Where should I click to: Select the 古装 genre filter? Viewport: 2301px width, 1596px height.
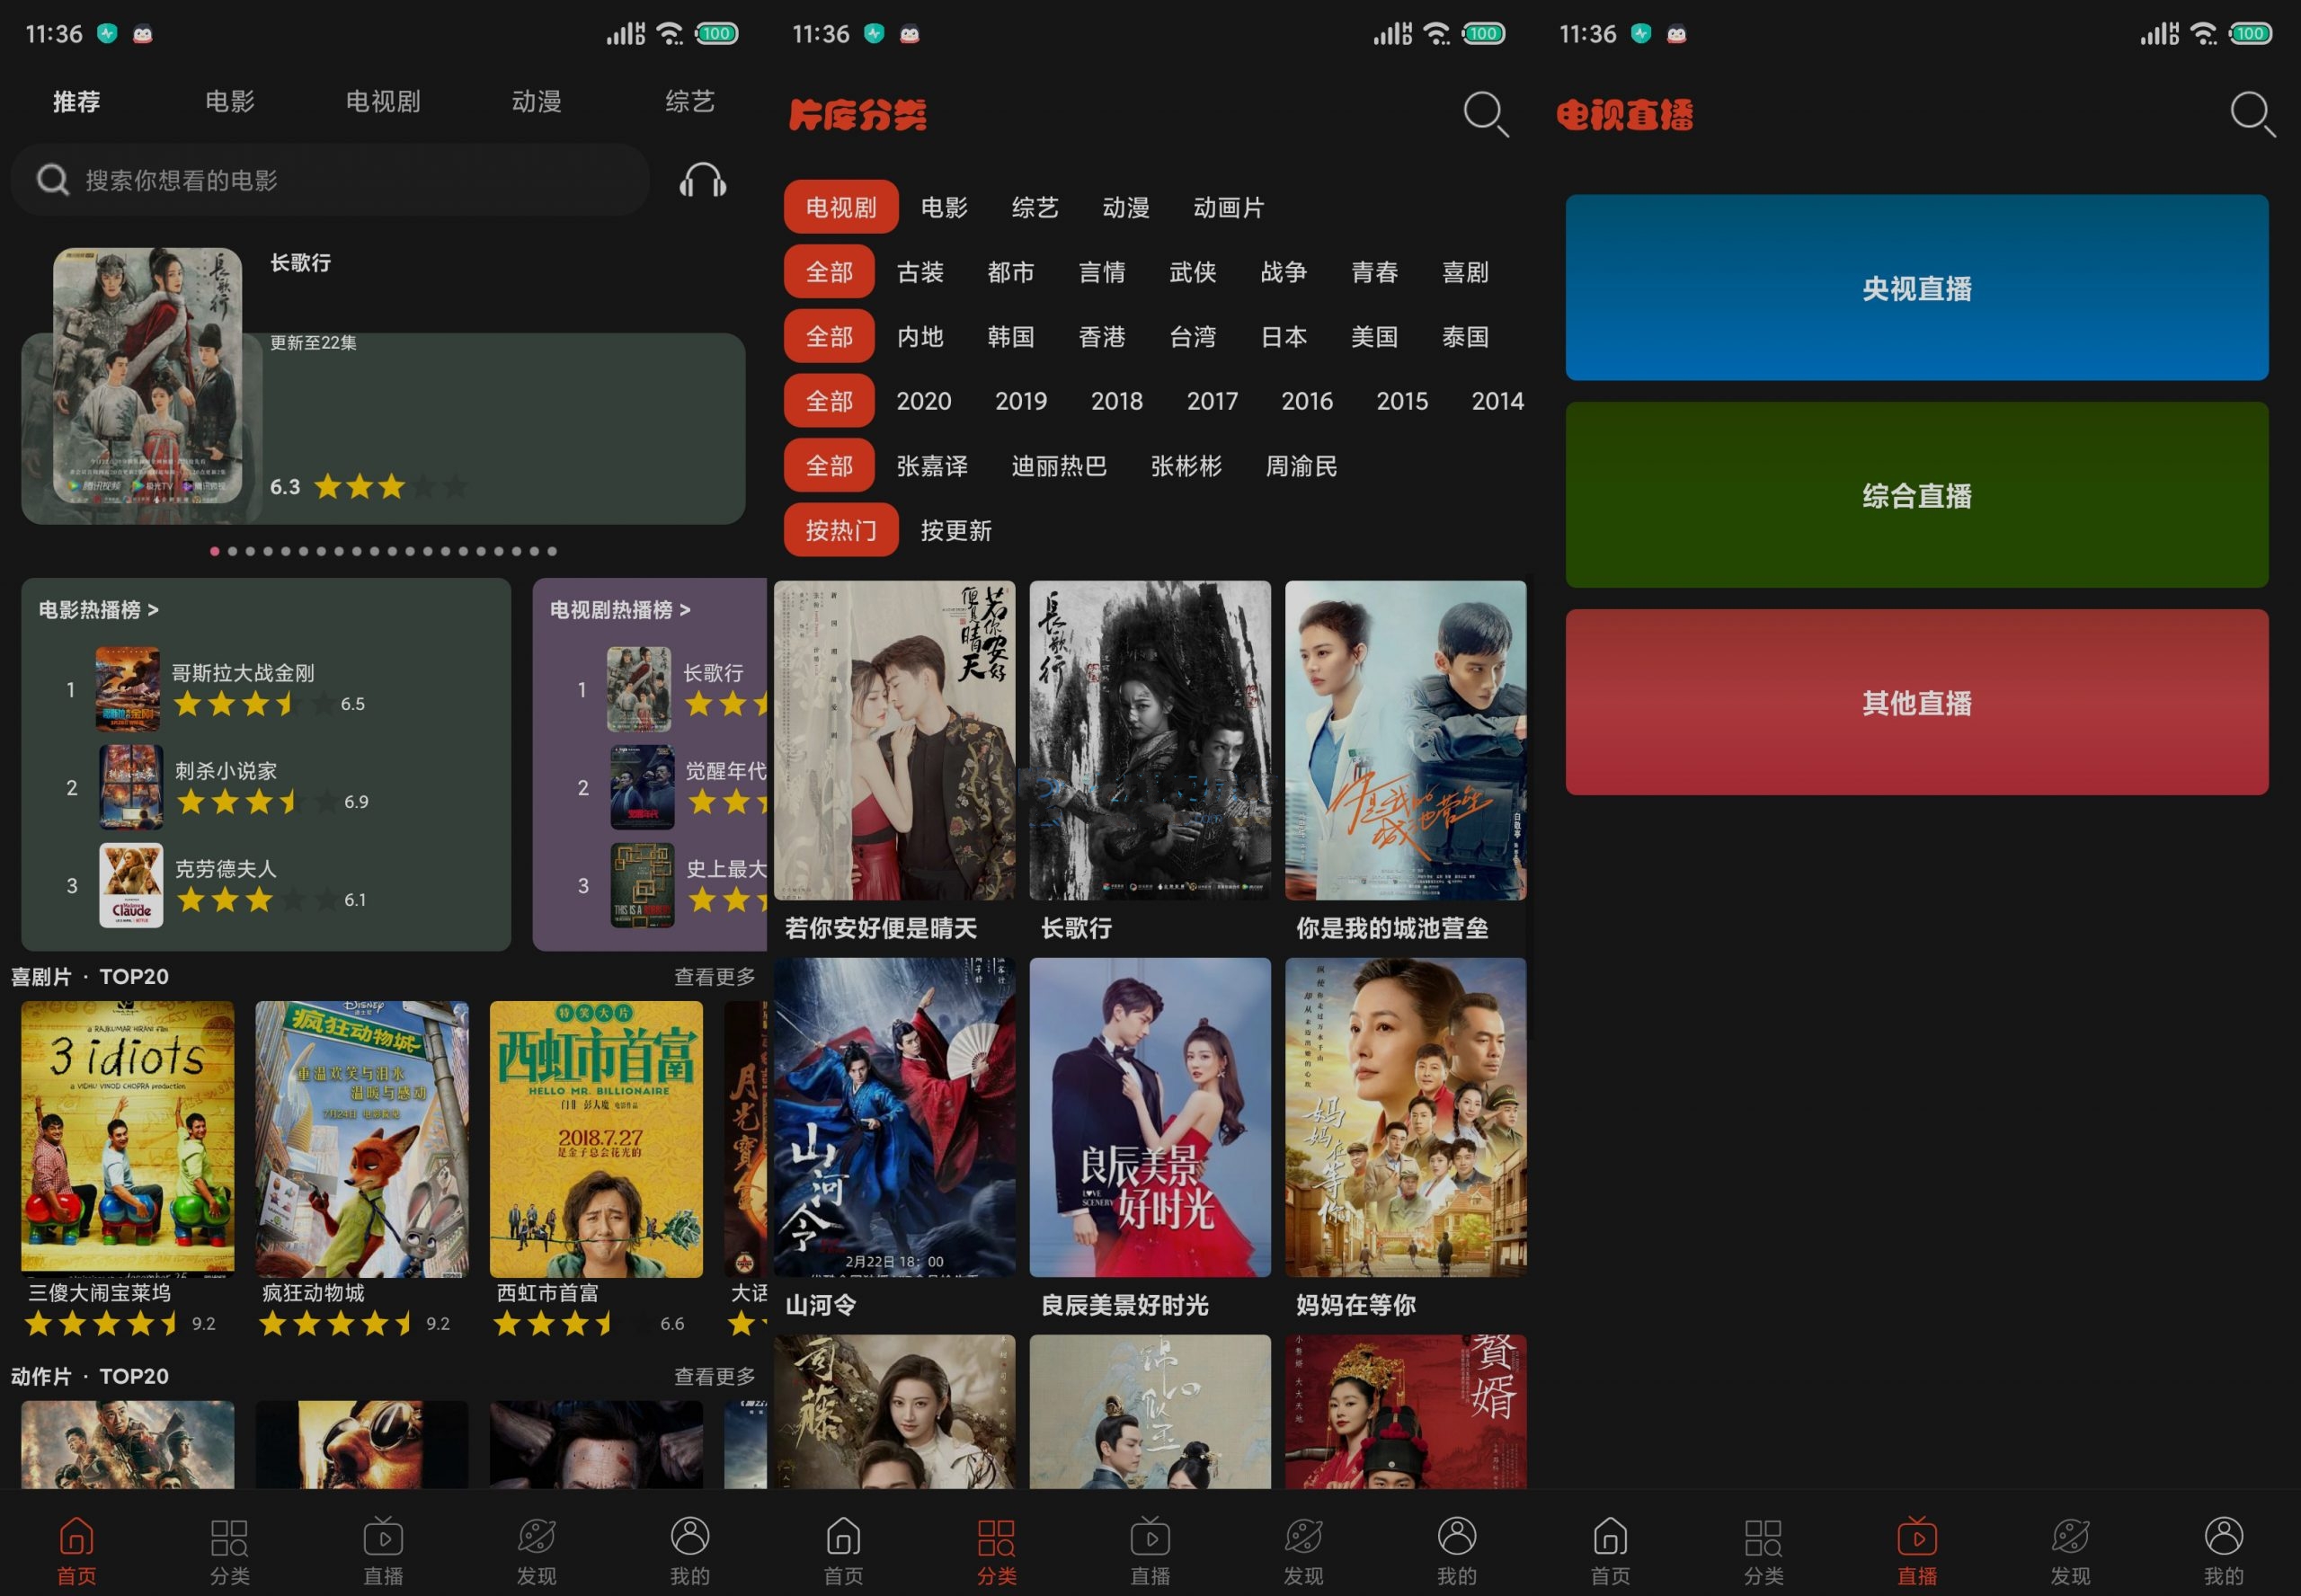[920, 272]
